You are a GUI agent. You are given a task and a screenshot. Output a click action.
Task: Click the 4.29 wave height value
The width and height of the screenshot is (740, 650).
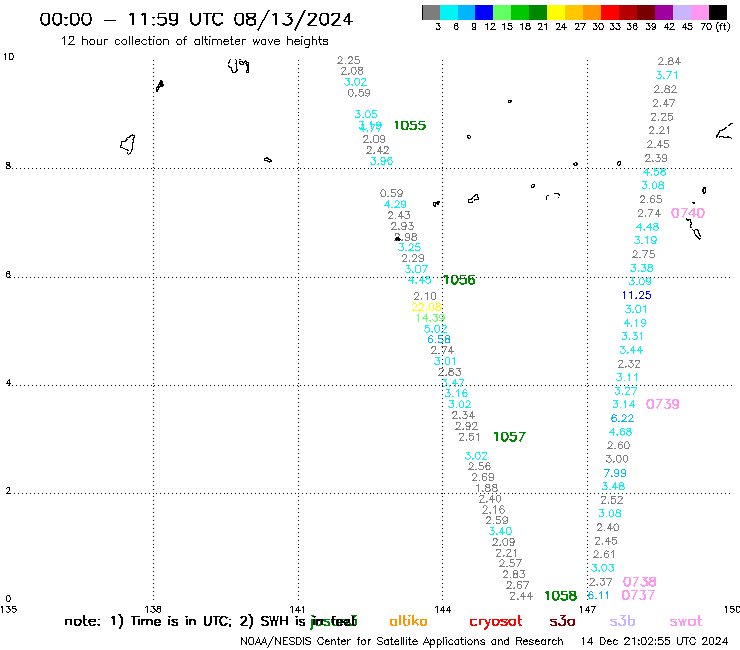pos(395,204)
